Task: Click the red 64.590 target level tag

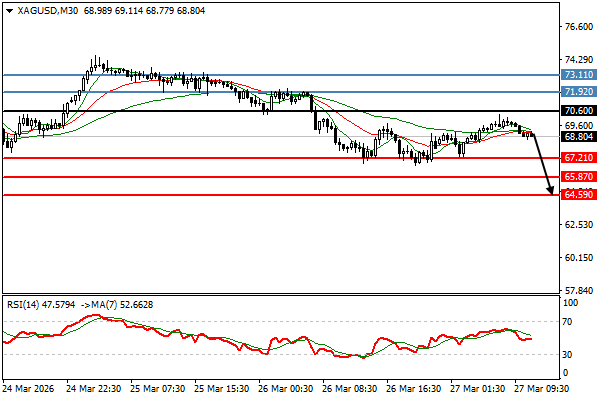Action: 580,195
